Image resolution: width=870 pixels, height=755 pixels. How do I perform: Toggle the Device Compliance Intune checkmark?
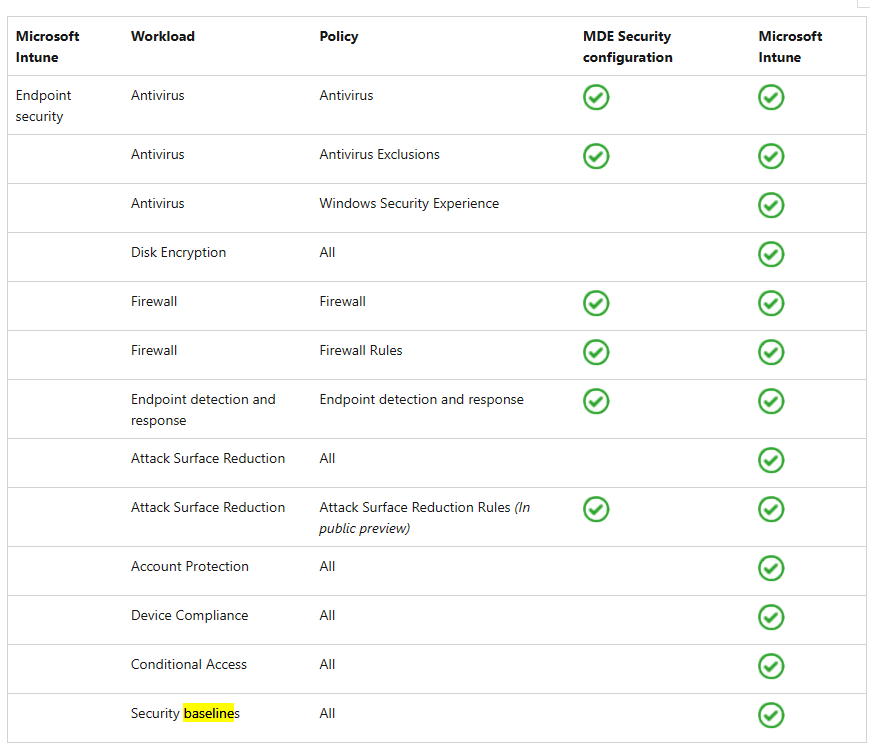pyautogui.click(x=771, y=617)
